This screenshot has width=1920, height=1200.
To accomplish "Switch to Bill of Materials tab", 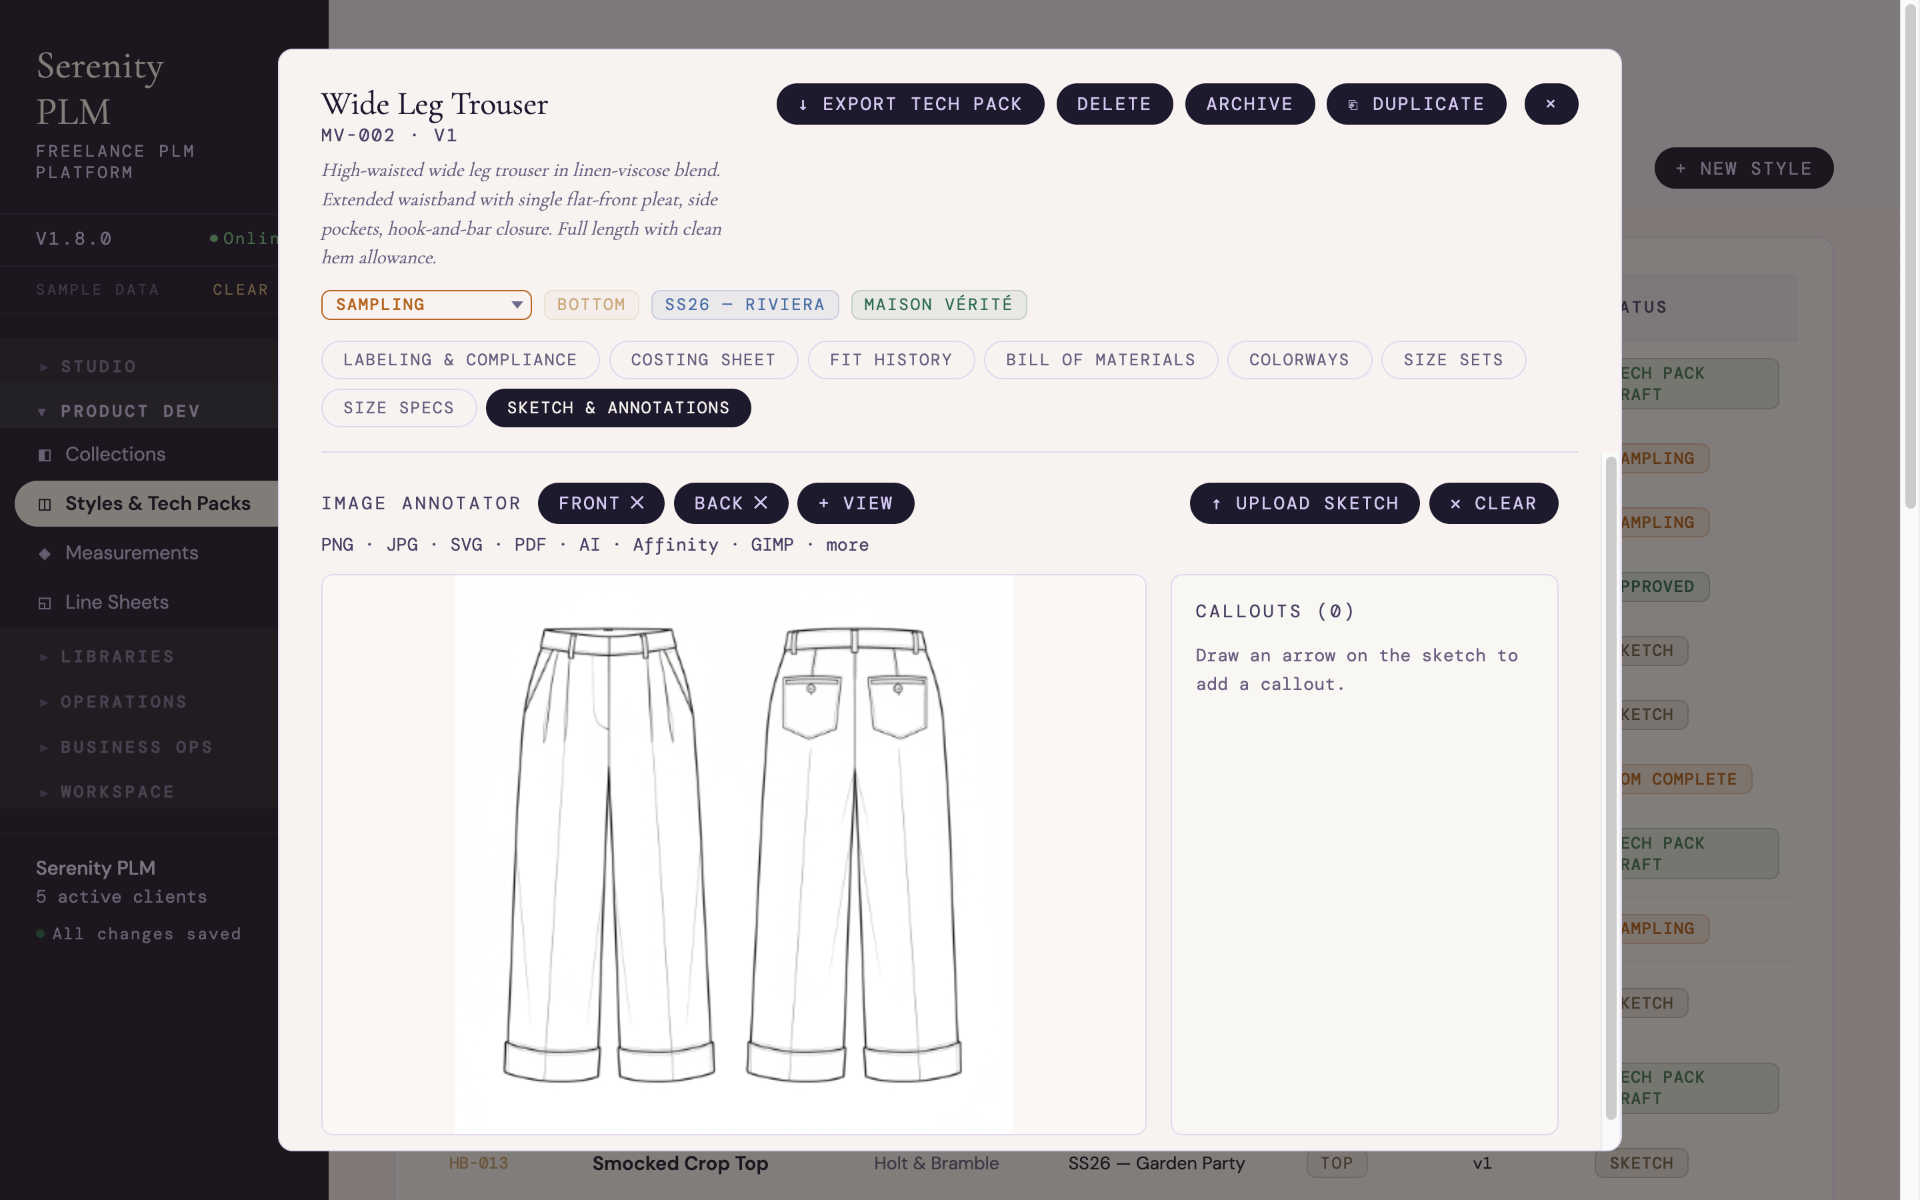I will (x=1101, y=360).
